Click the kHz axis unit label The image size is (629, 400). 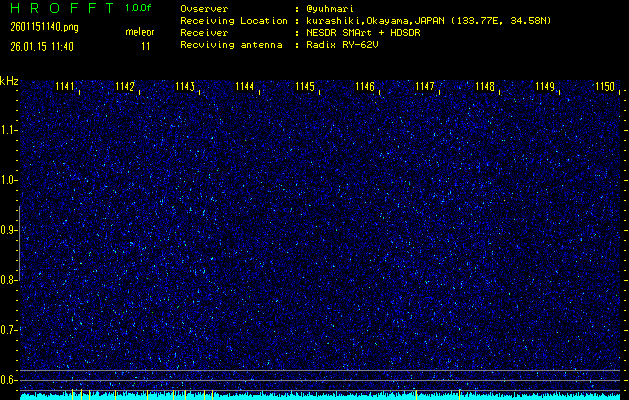coord(10,81)
